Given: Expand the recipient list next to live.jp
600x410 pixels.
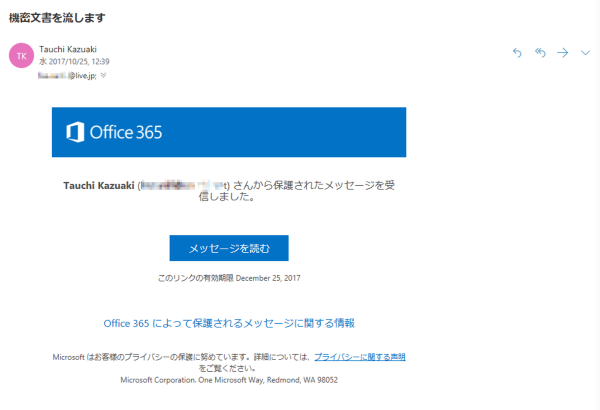Looking at the screenshot, I should [x=103, y=75].
